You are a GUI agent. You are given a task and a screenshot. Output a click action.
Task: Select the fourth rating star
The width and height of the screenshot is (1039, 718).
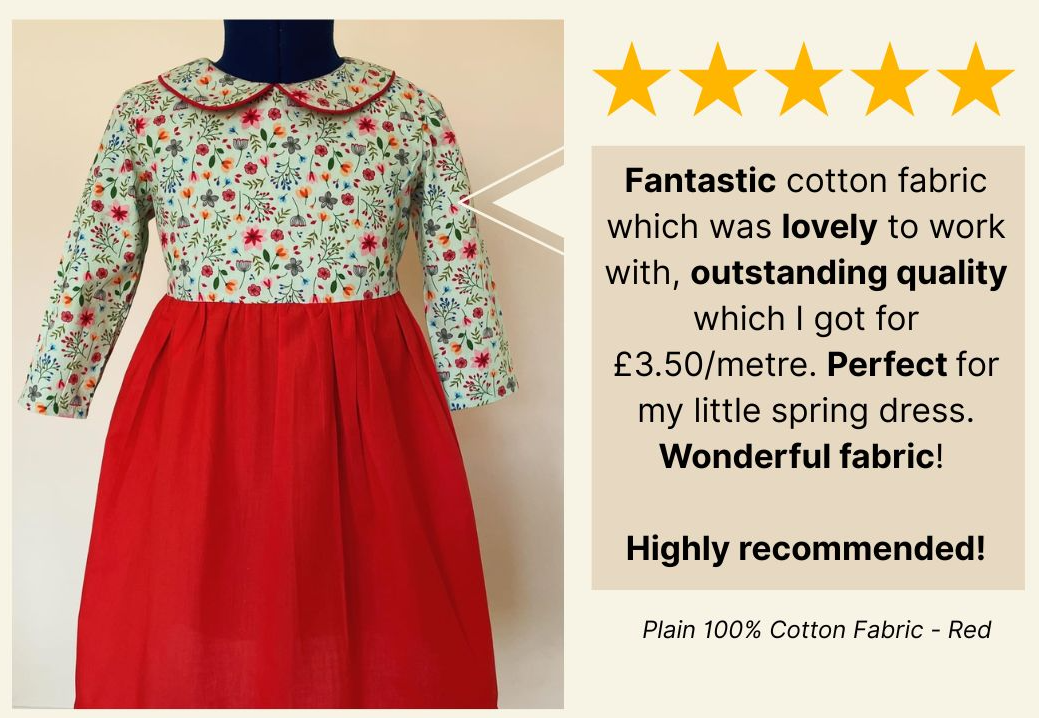889,79
